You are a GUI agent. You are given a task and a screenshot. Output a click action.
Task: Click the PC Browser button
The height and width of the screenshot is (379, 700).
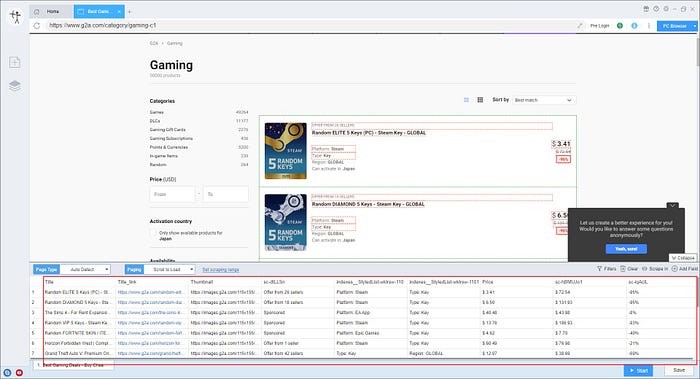point(674,26)
